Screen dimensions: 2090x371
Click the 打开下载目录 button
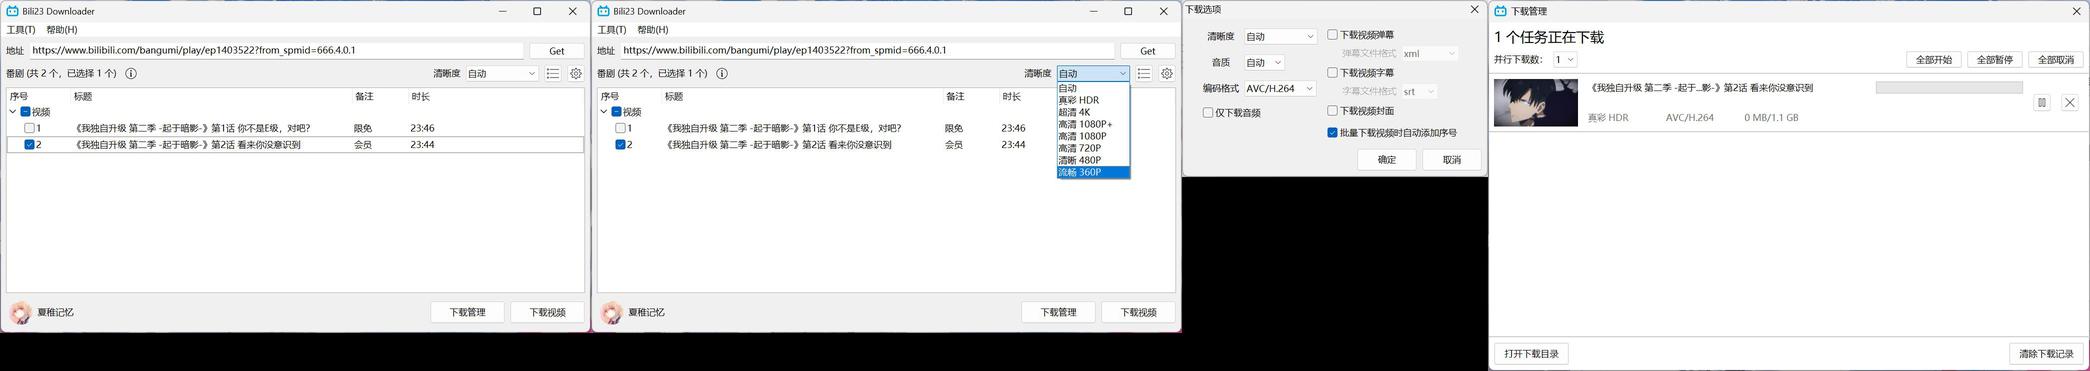[x=1532, y=354]
